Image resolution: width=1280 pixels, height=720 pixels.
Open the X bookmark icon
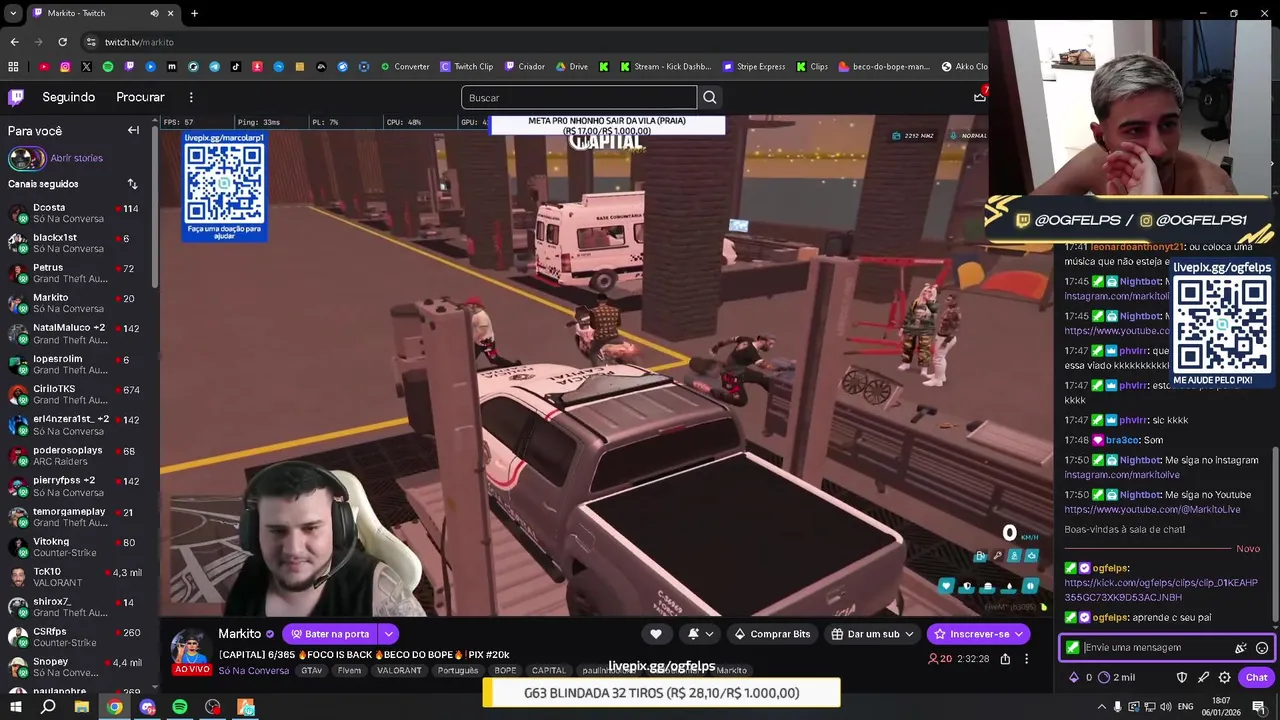click(x=86, y=67)
